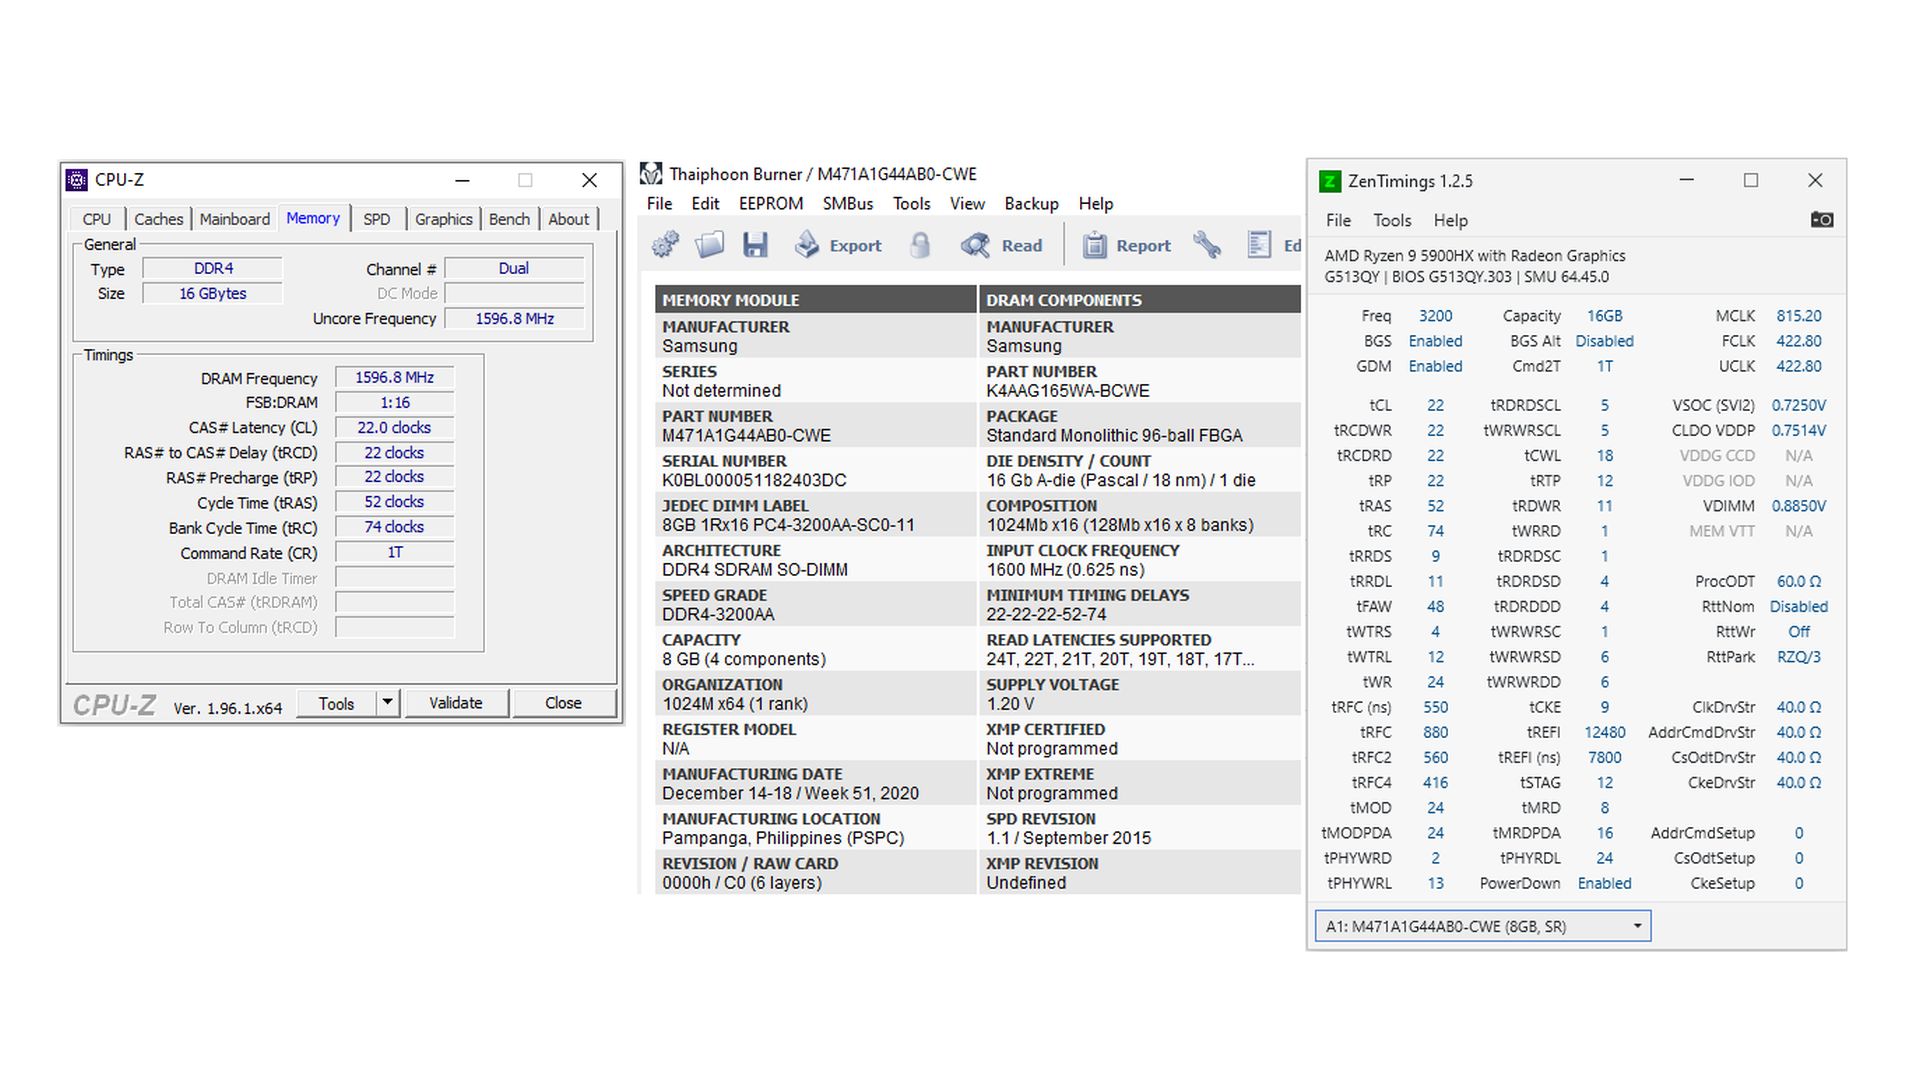1920x1080 pixels.
Task: Click the Validate button in CPU-Z
Action: coord(456,703)
